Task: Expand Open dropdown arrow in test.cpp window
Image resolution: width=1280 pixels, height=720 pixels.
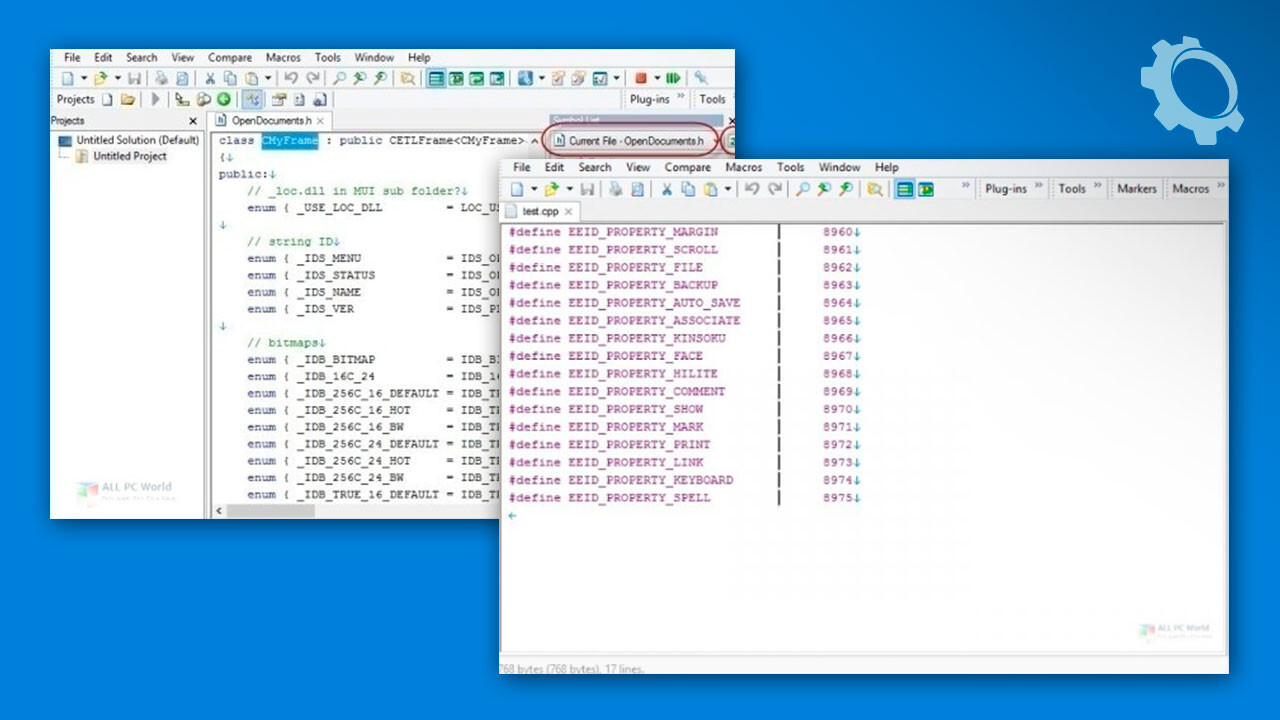Action: coord(569,189)
